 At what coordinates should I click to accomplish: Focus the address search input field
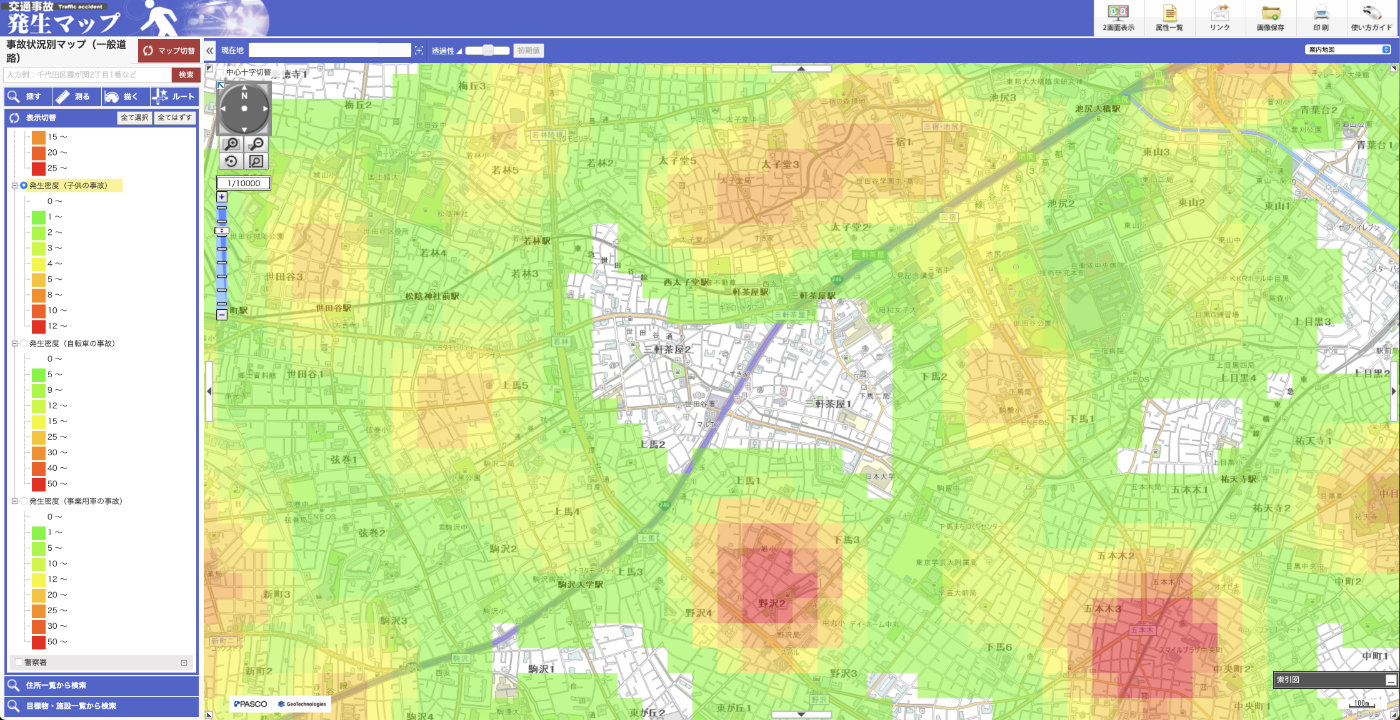coord(87,74)
